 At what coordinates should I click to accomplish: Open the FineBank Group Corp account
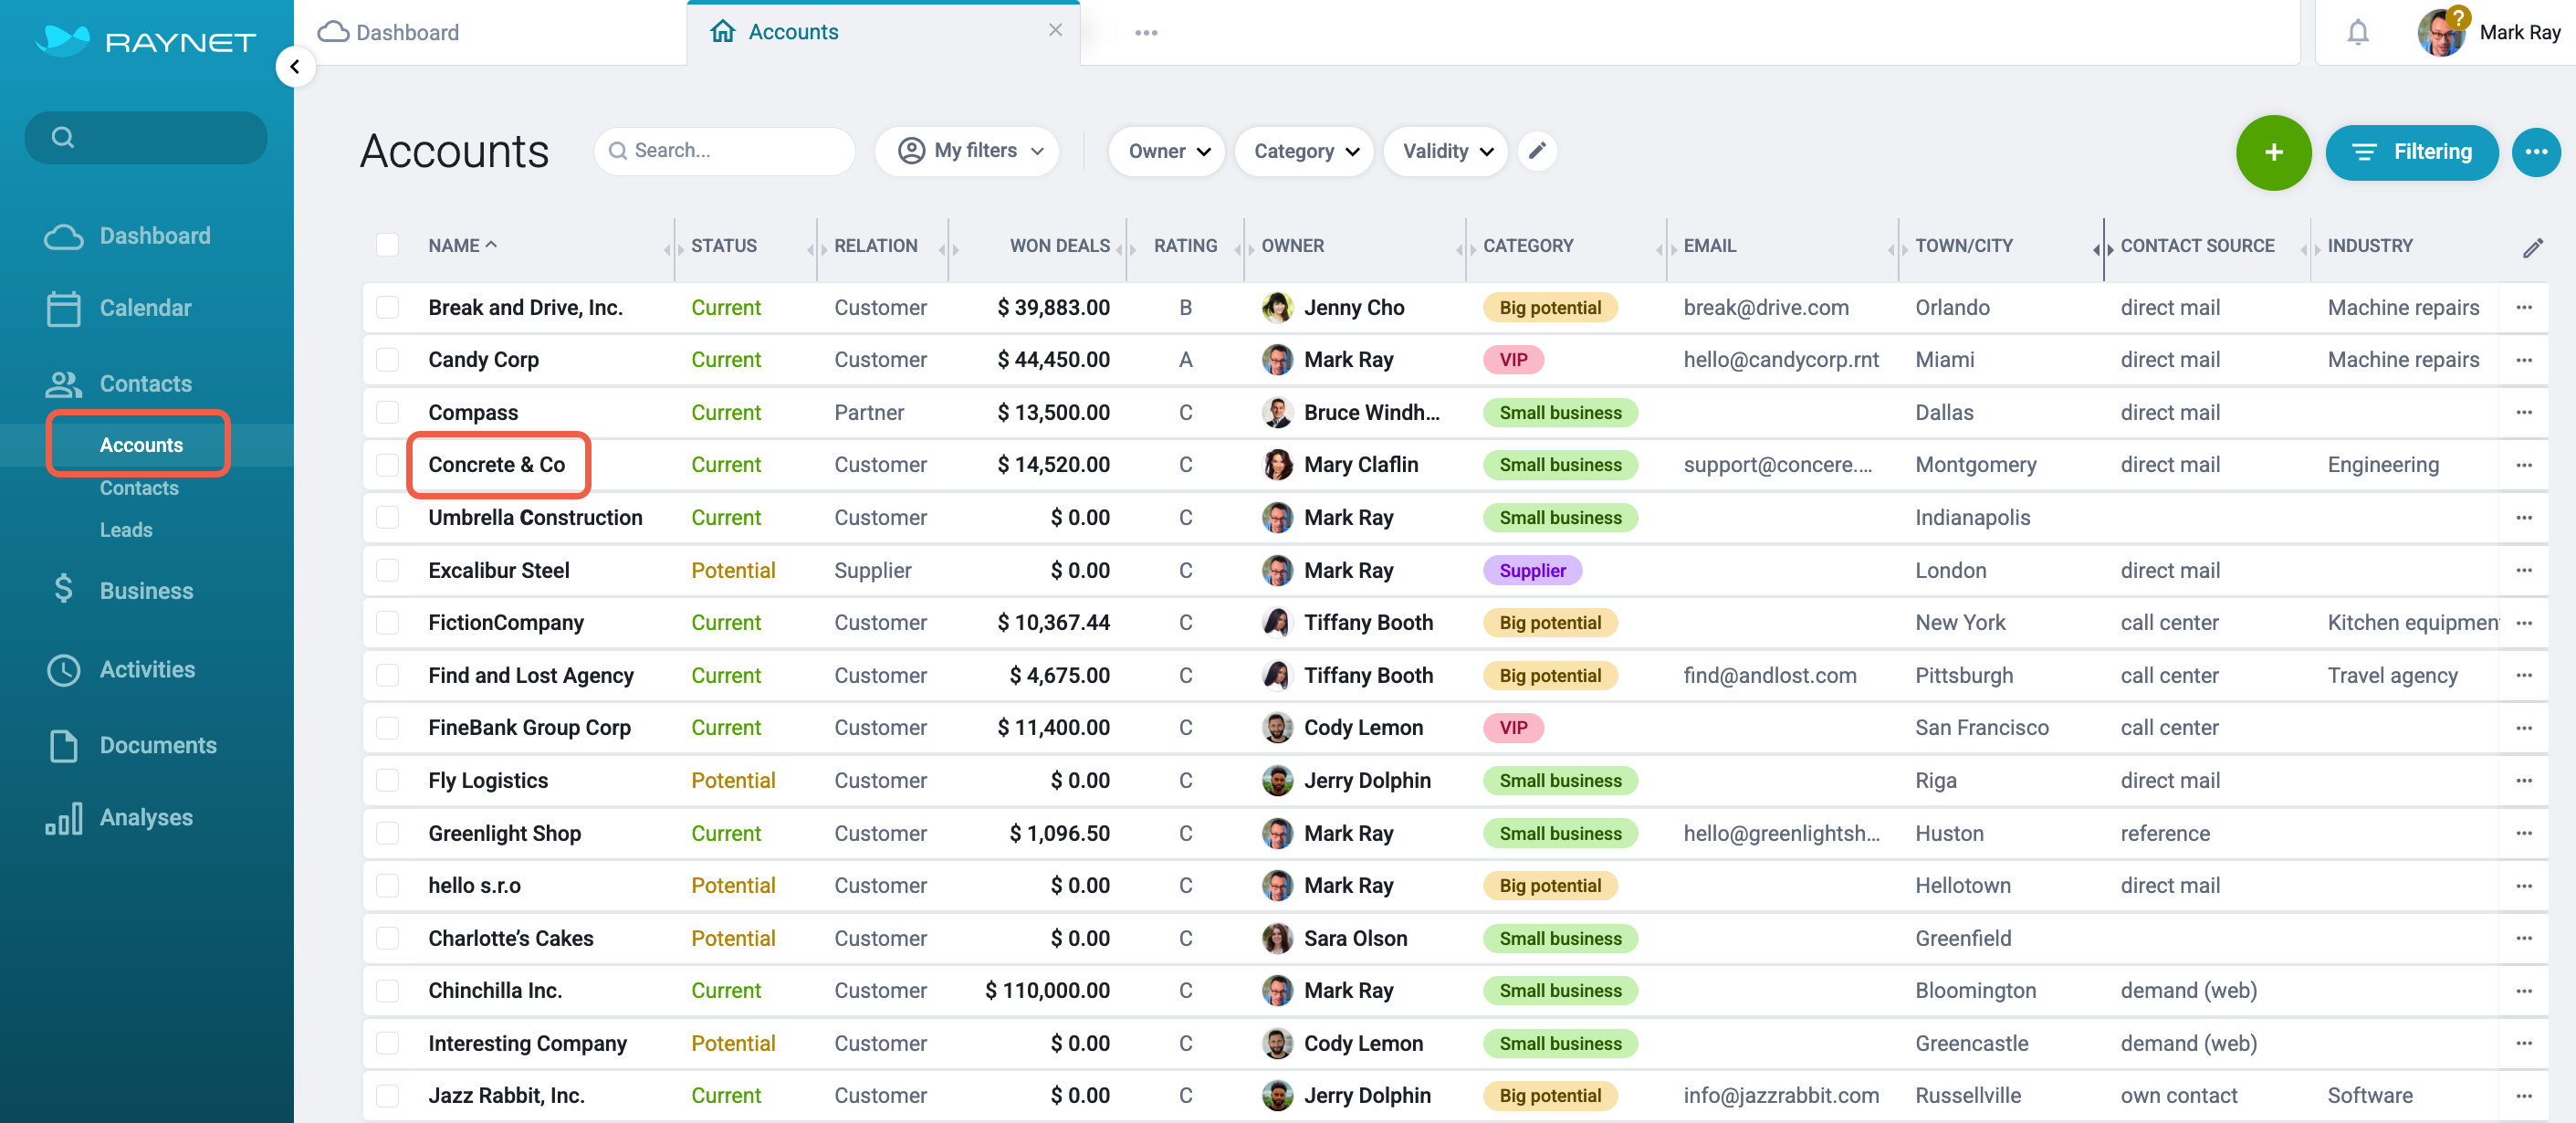529,727
